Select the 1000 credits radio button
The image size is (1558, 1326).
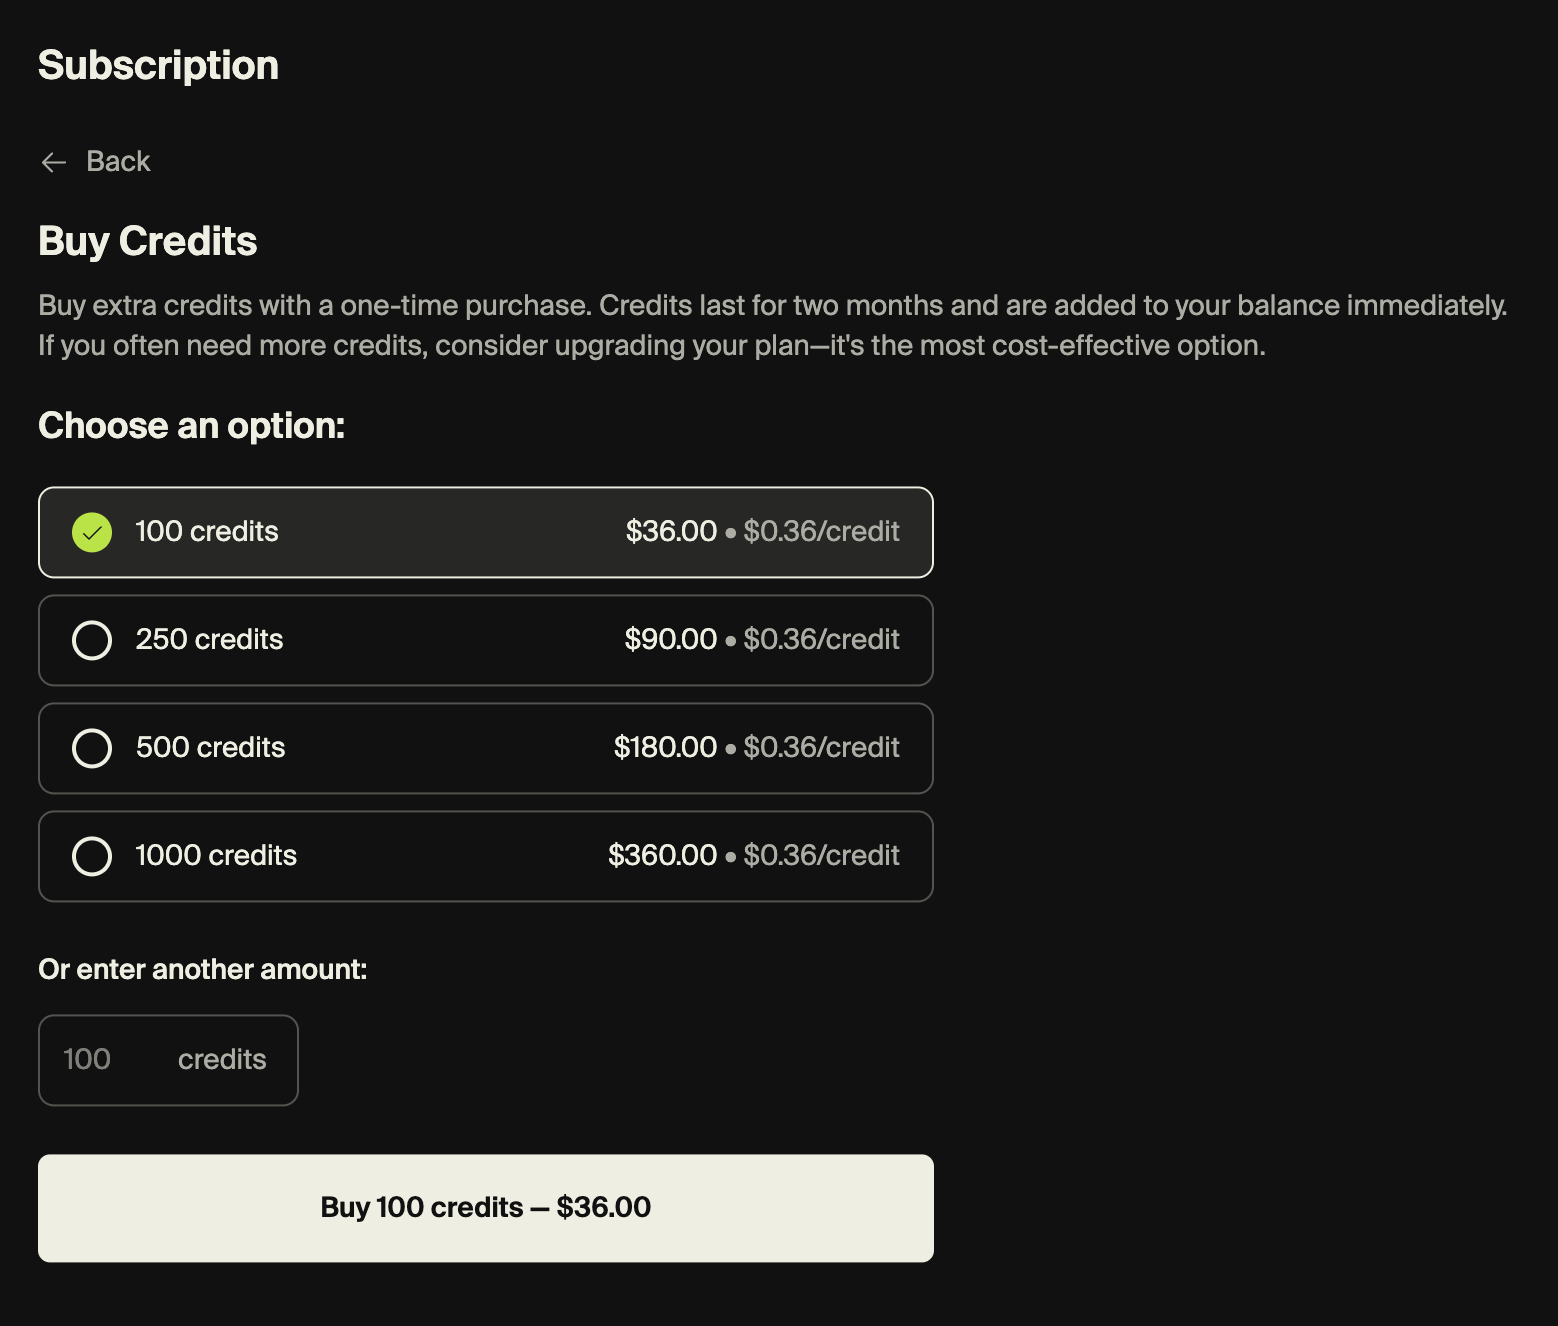click(x=92, y=856)
